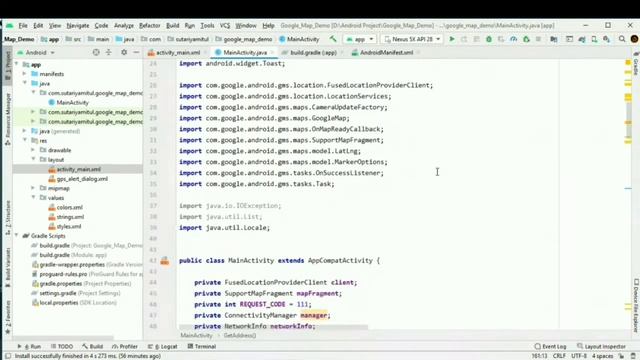The image size is (640, 360).
Task: Open Project panel settings gear
Action: coord(124,52)
